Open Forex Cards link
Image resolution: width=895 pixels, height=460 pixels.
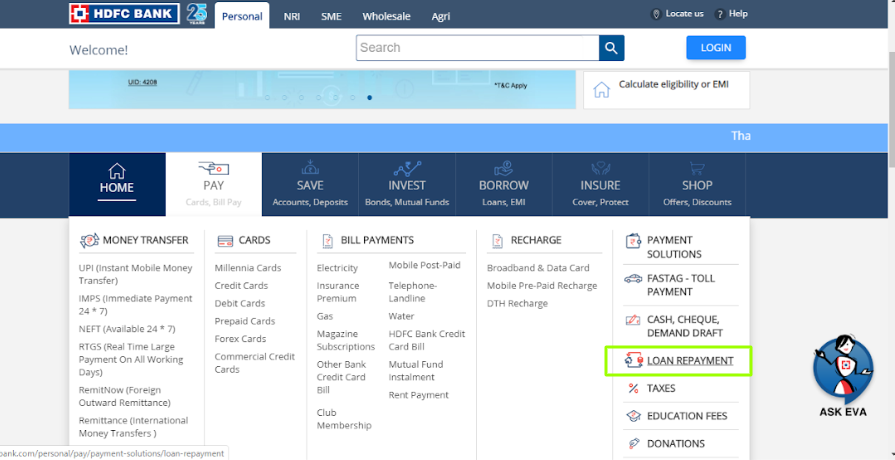[x=240, y=339]
